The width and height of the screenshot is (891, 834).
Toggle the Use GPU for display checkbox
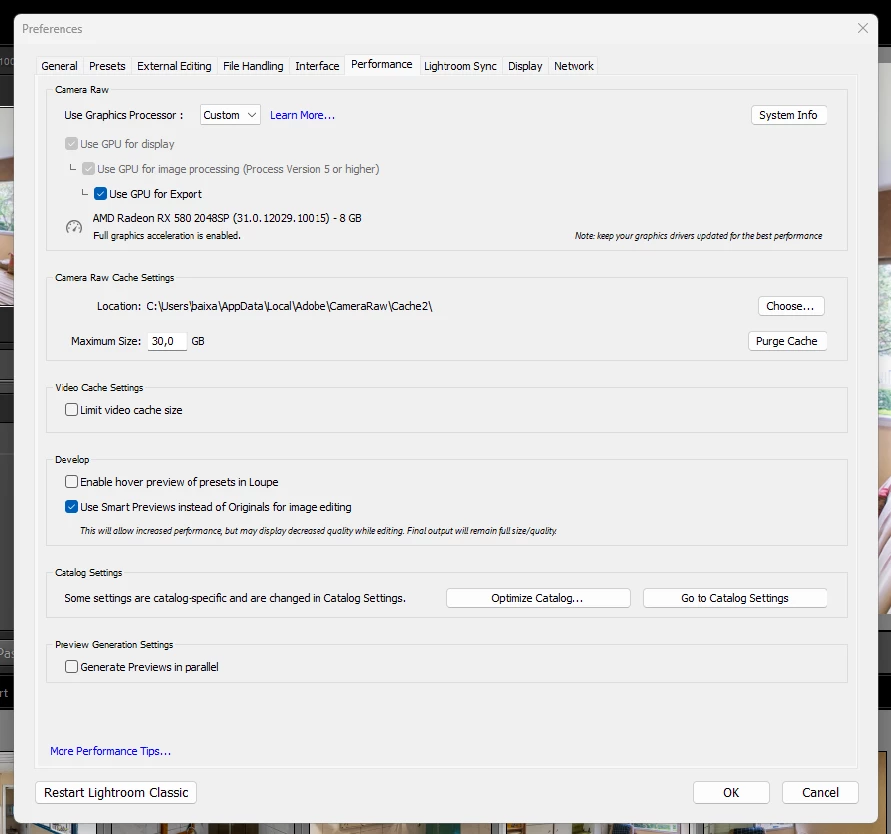72,144
